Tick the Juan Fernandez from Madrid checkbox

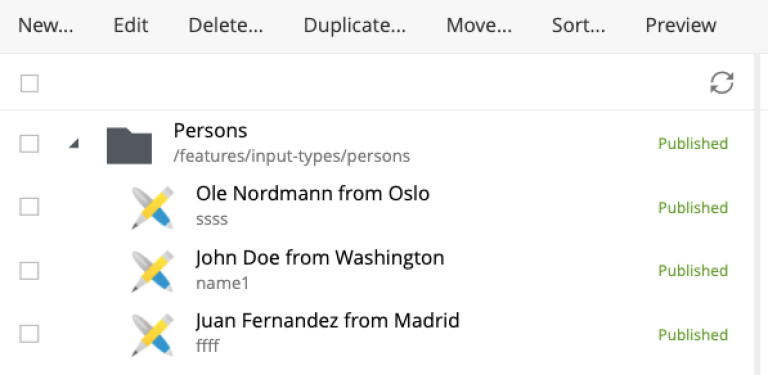[29, 334]
